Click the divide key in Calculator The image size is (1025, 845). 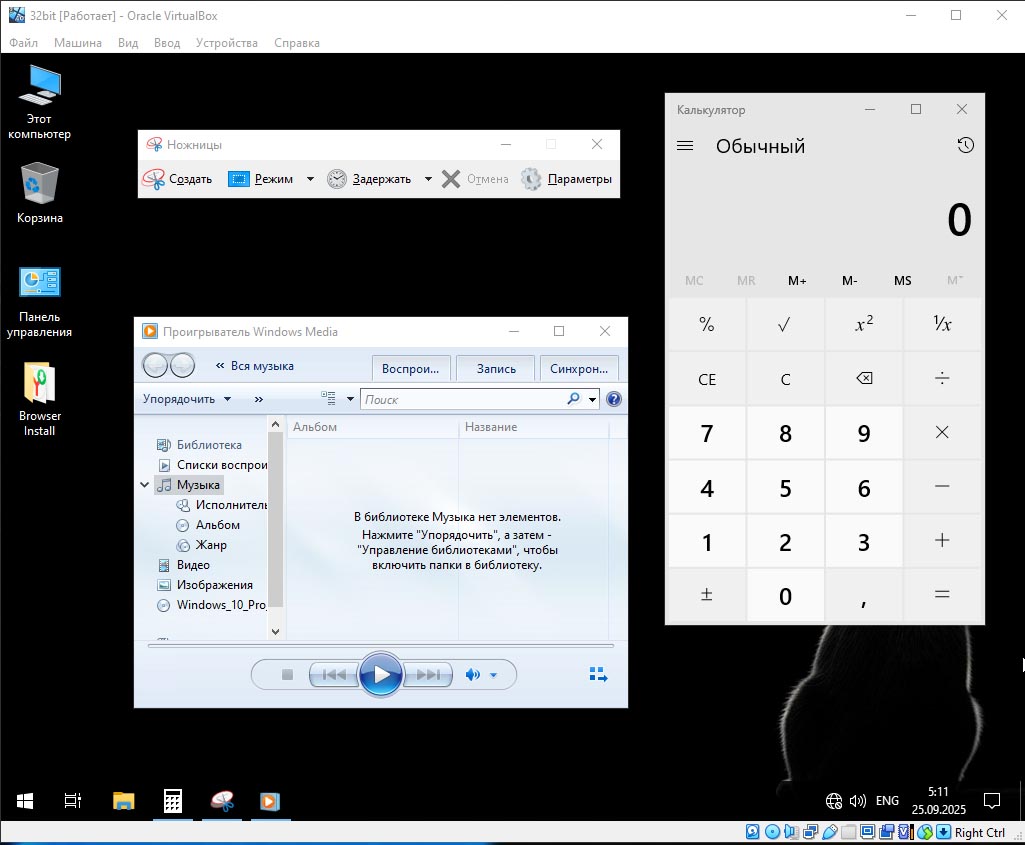click(x=942, y=378)
